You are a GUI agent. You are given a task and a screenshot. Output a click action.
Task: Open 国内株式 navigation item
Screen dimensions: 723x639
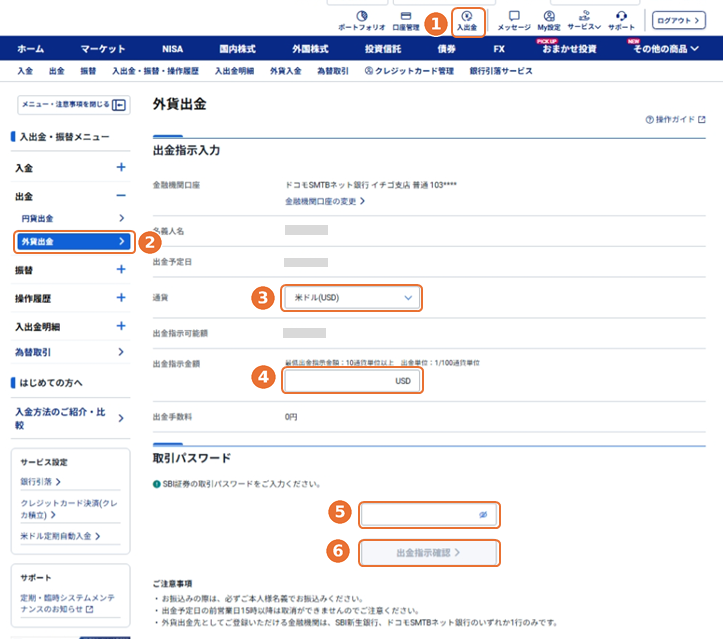pyautogui.click(x=237, y=48)
